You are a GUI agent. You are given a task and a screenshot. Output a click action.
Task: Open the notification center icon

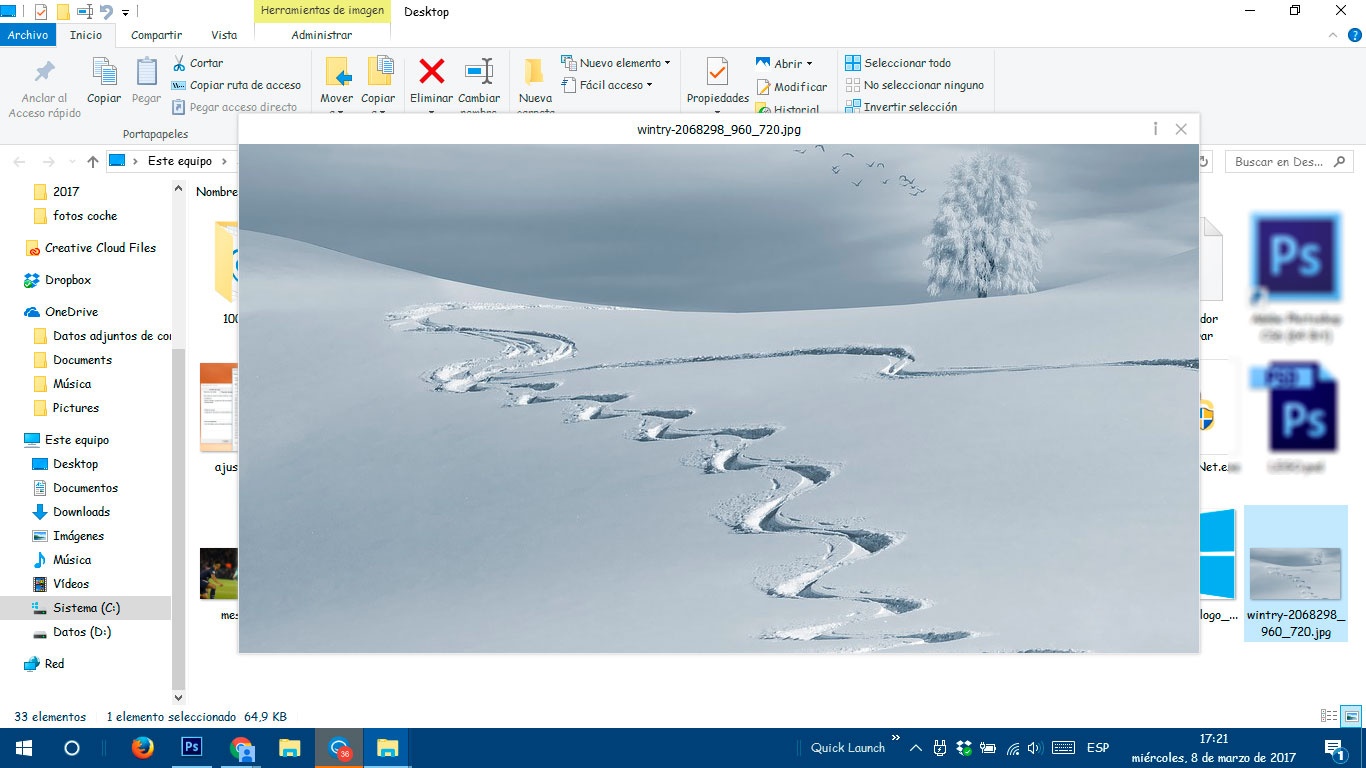(1334, 747)
